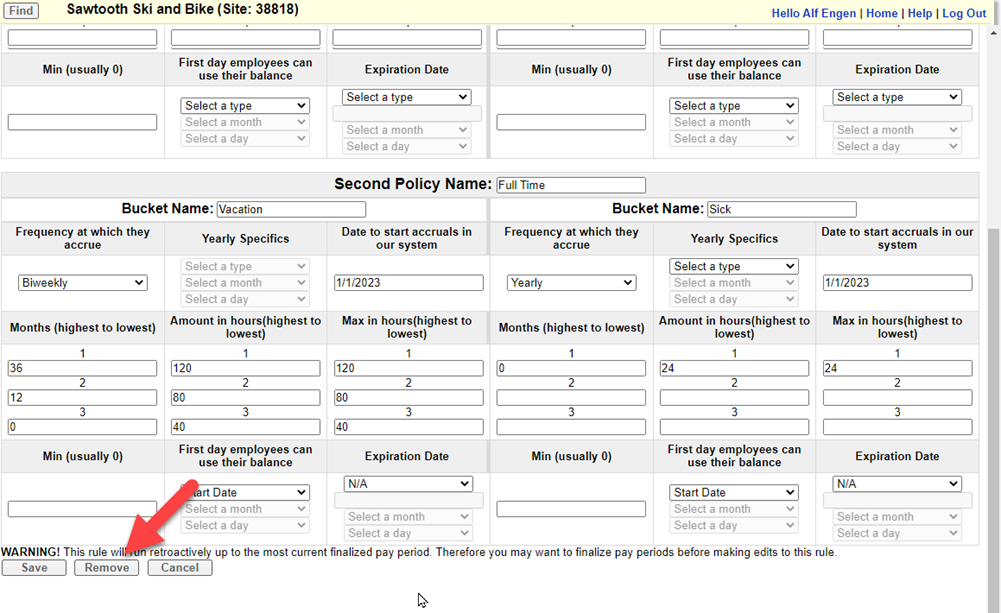Open the Home link
This screenshot has width=1001, height=613.
881,13
